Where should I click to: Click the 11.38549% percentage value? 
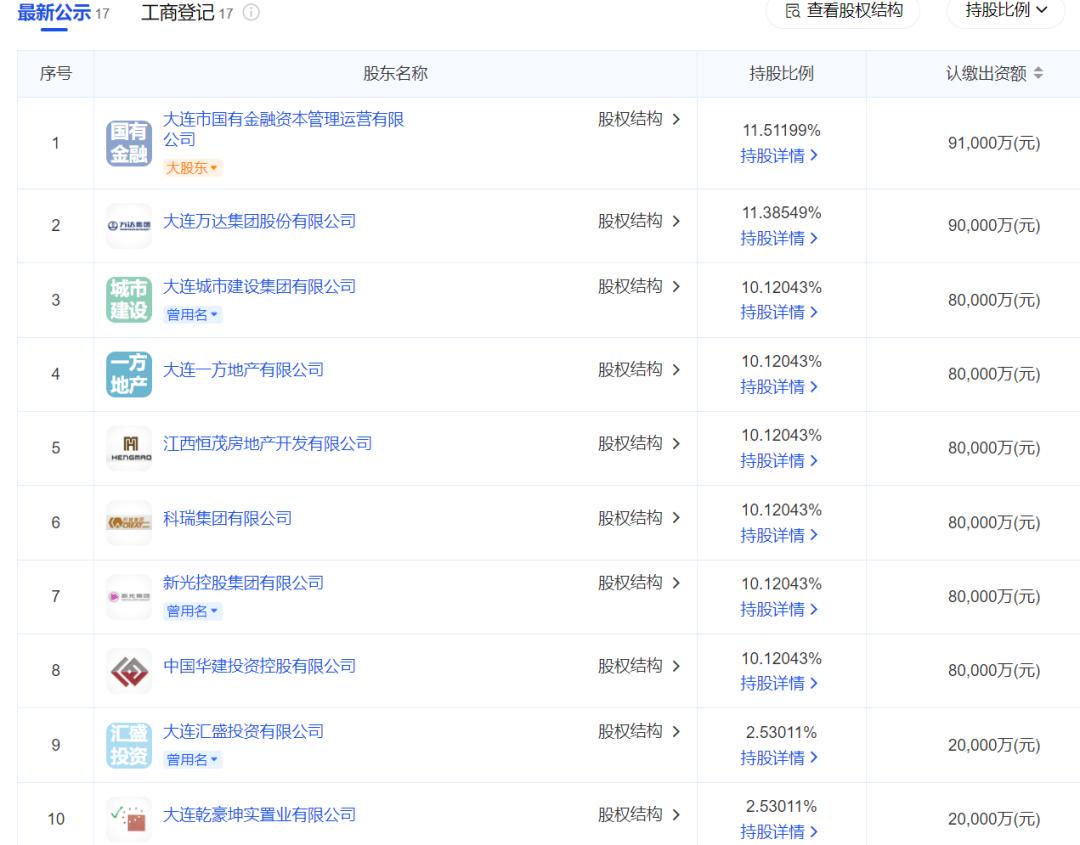(x=781, y=213)
